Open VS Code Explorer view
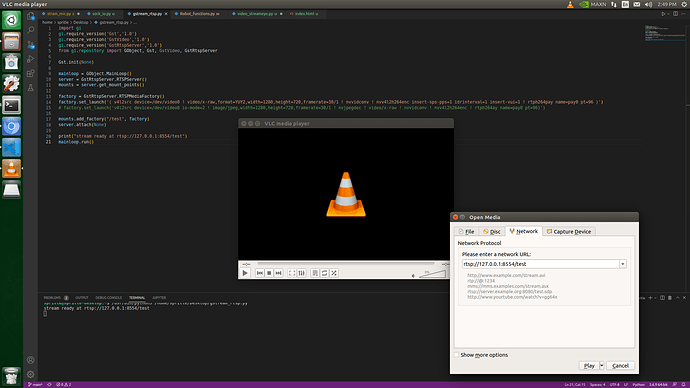The height and width of the screenshot is (388, 690). click(x=30, y=16)
